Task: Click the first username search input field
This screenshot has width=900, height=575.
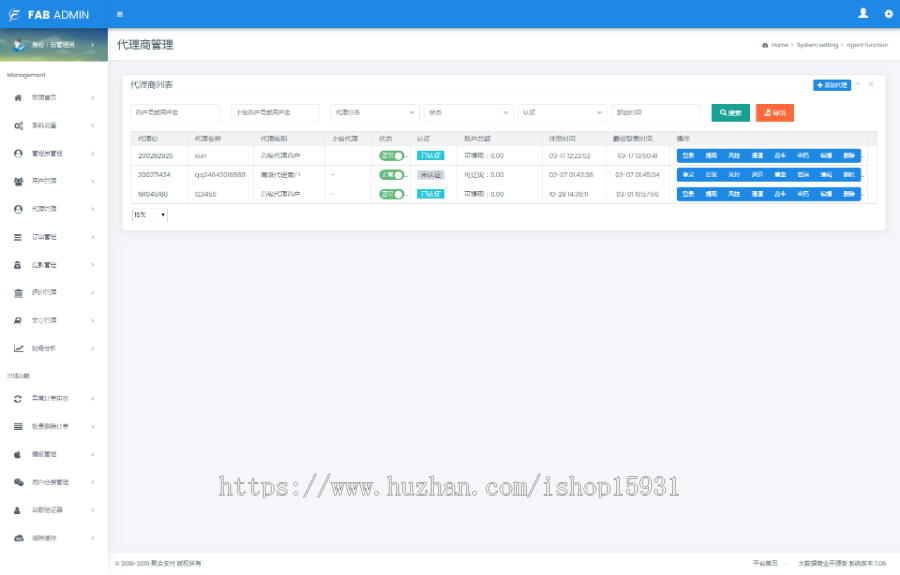Action: coord(175,112)
